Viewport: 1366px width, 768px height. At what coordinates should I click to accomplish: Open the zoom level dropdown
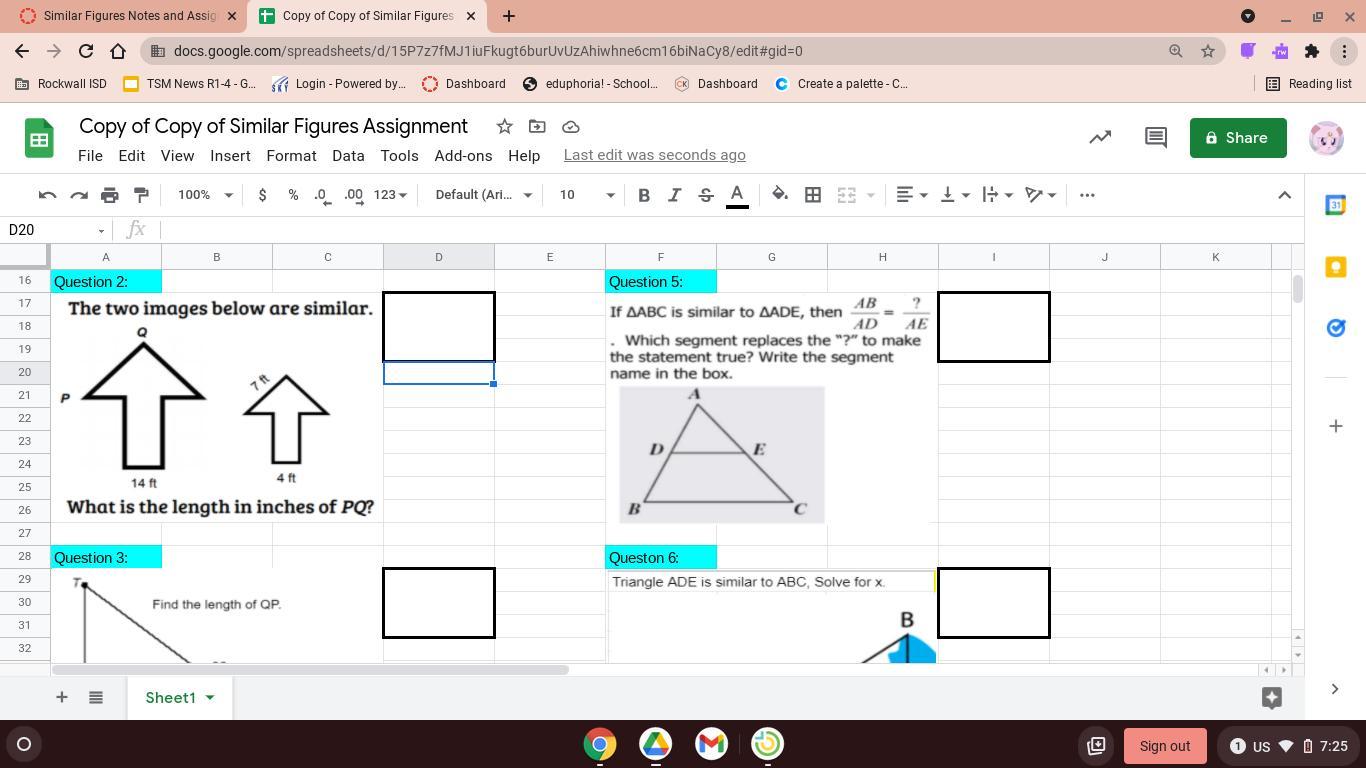tap(205, 195)
